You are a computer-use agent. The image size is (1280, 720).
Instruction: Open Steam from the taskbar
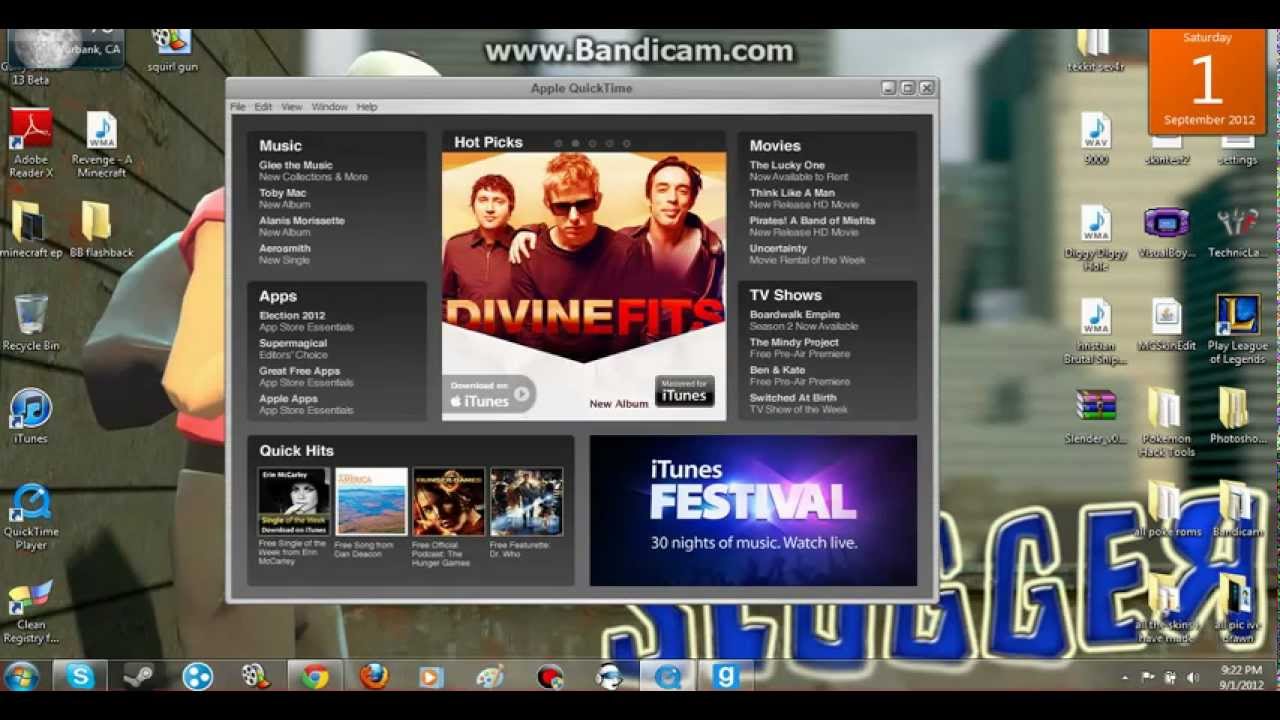point(138,677)
